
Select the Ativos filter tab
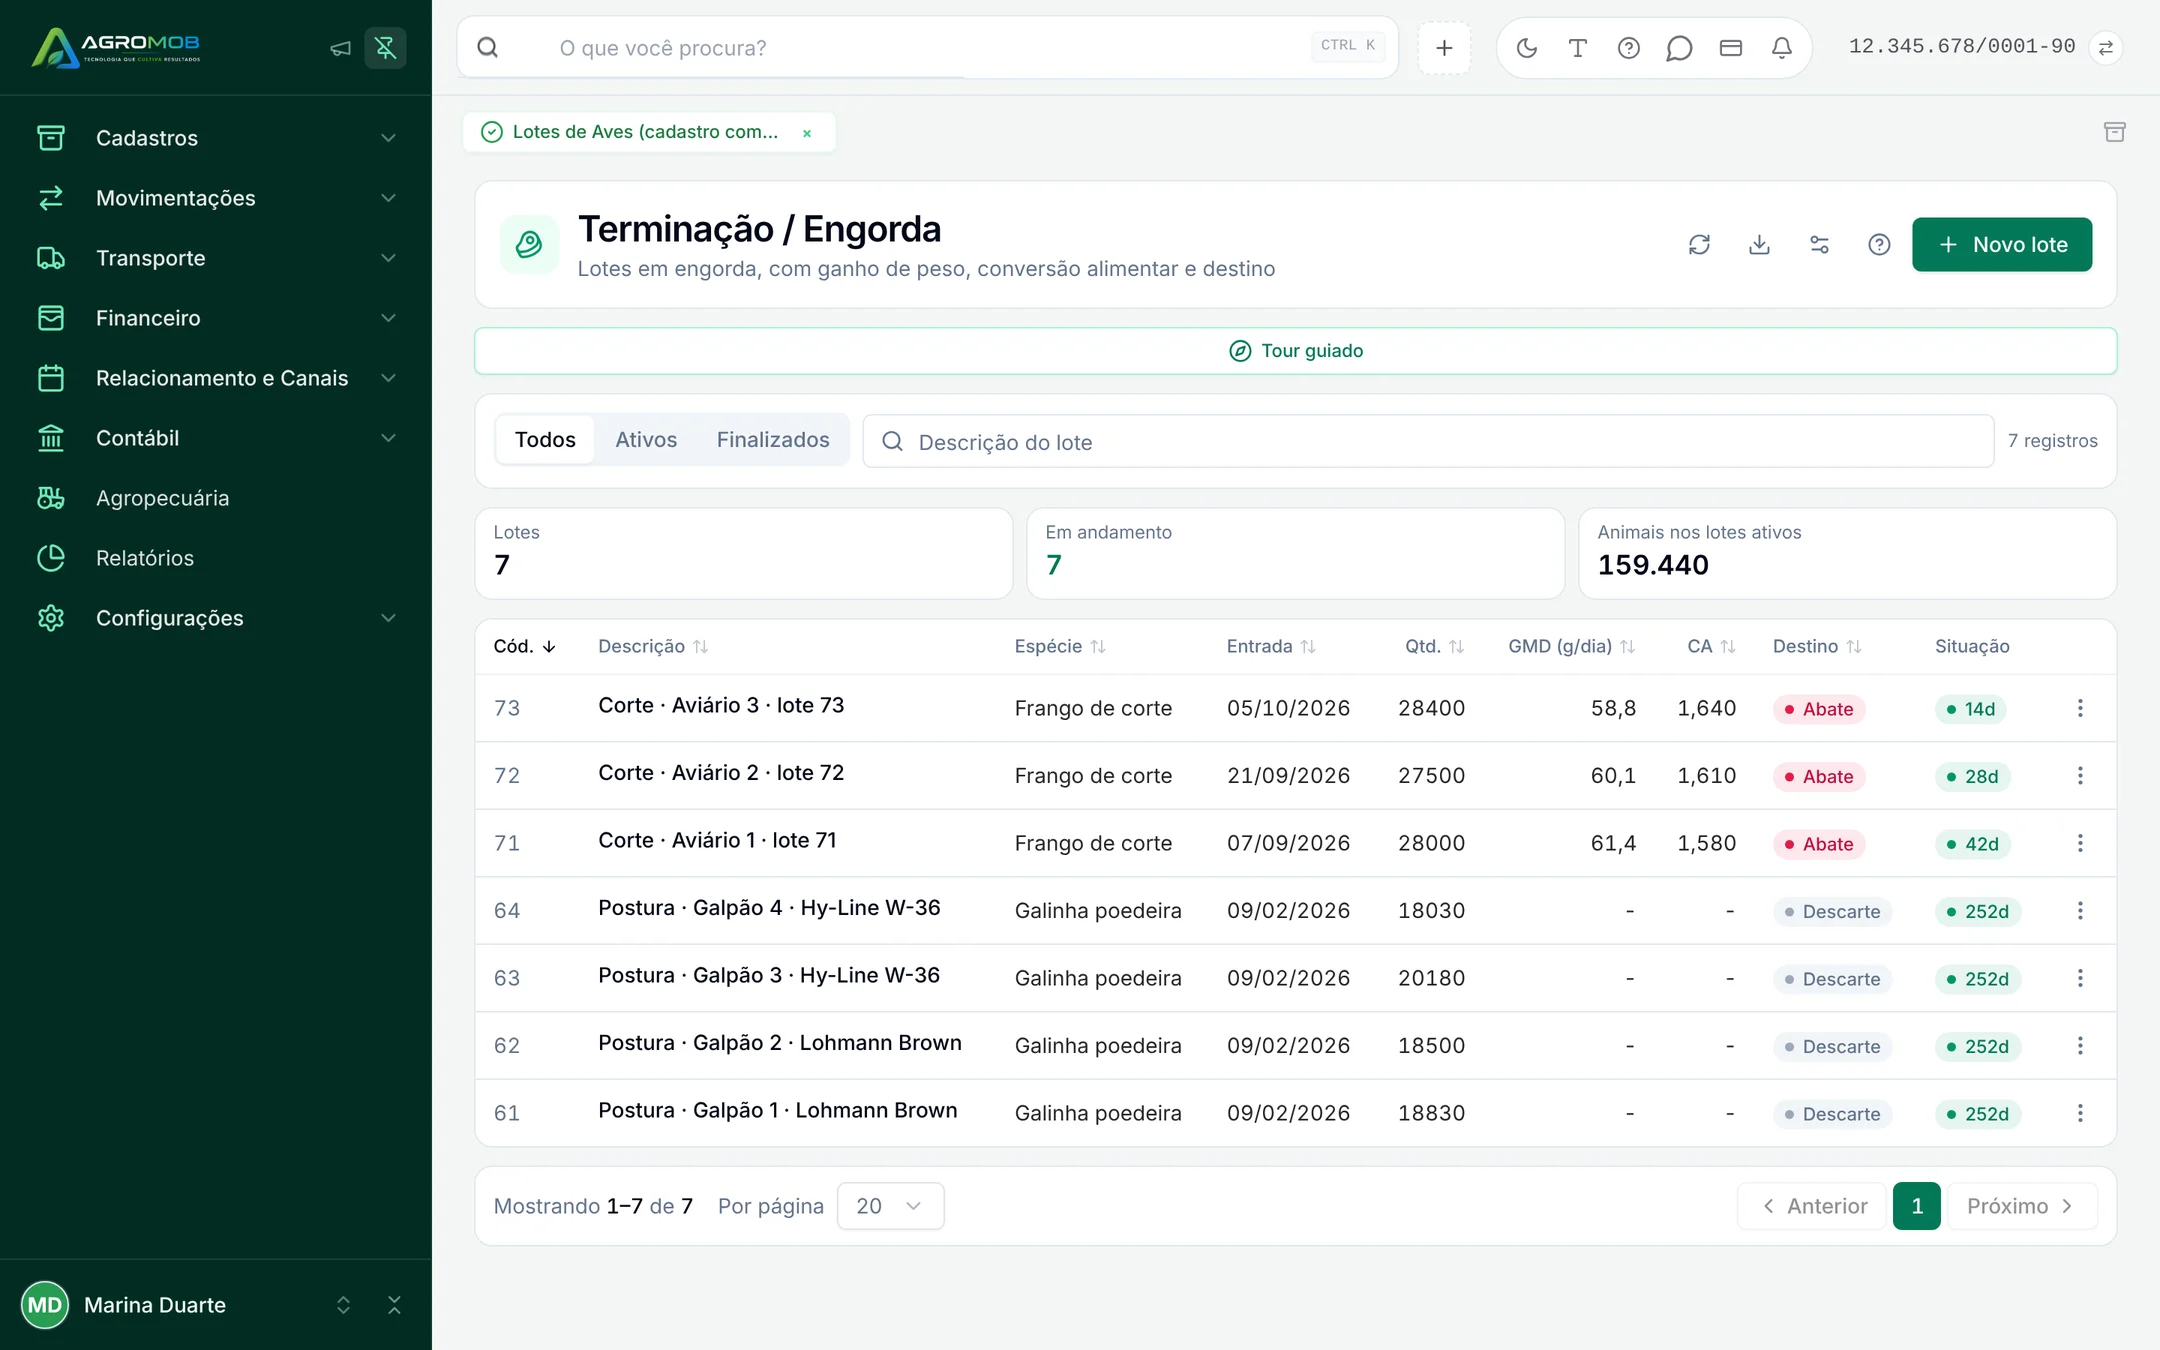click(x=646, y=440)
